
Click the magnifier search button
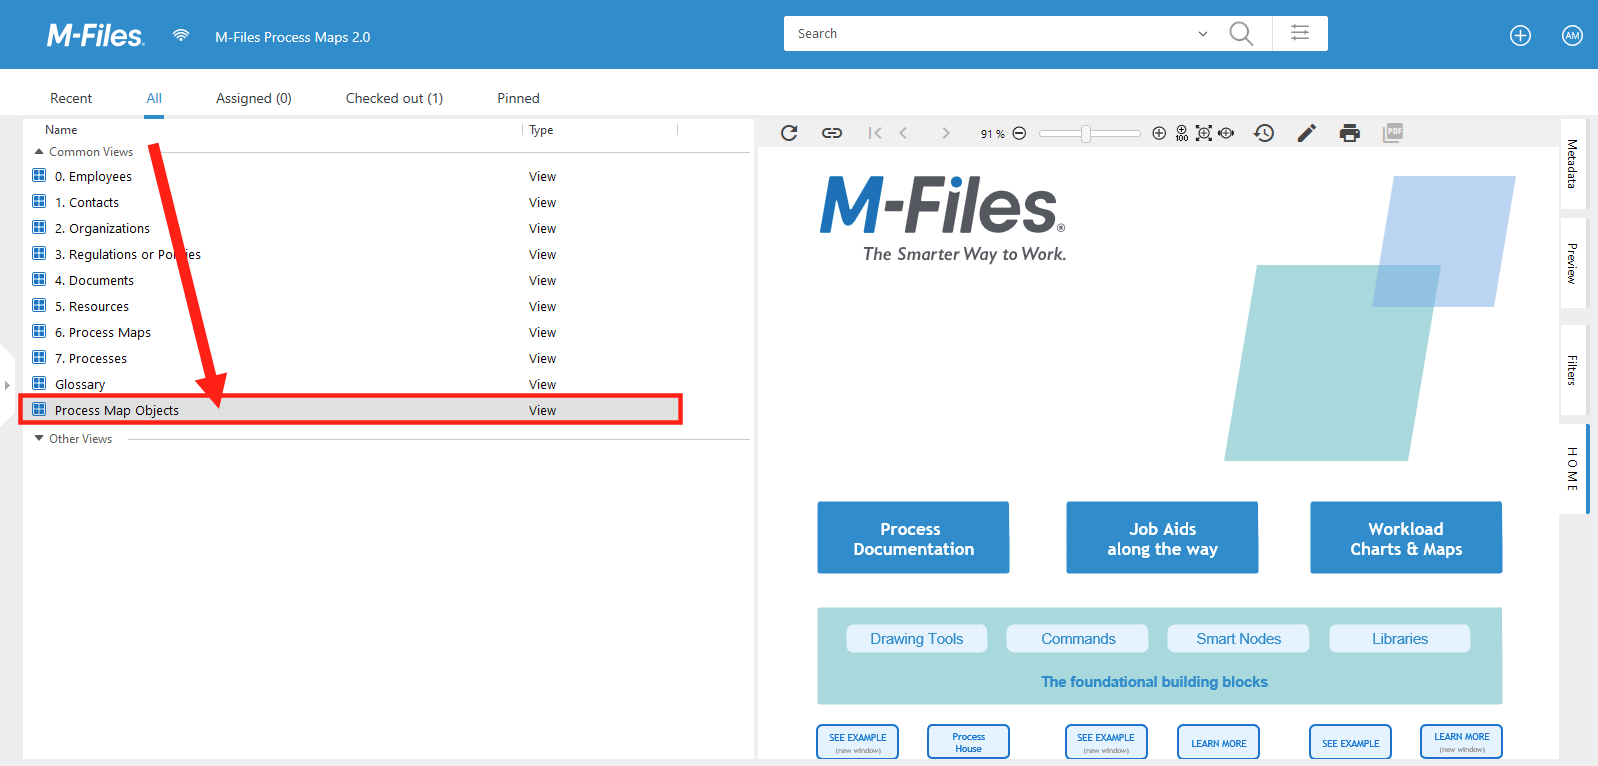1241,33
